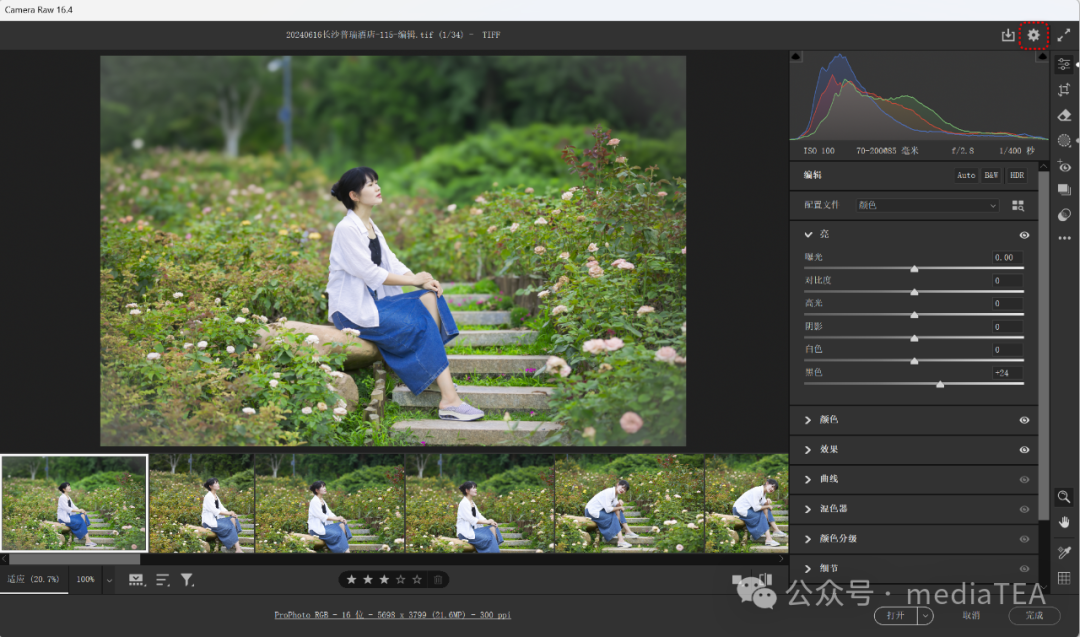Open Camera Raw preferences gear icon
Image resolution: width=1080 pixels, height=637 pixels.
[1033, 35]
